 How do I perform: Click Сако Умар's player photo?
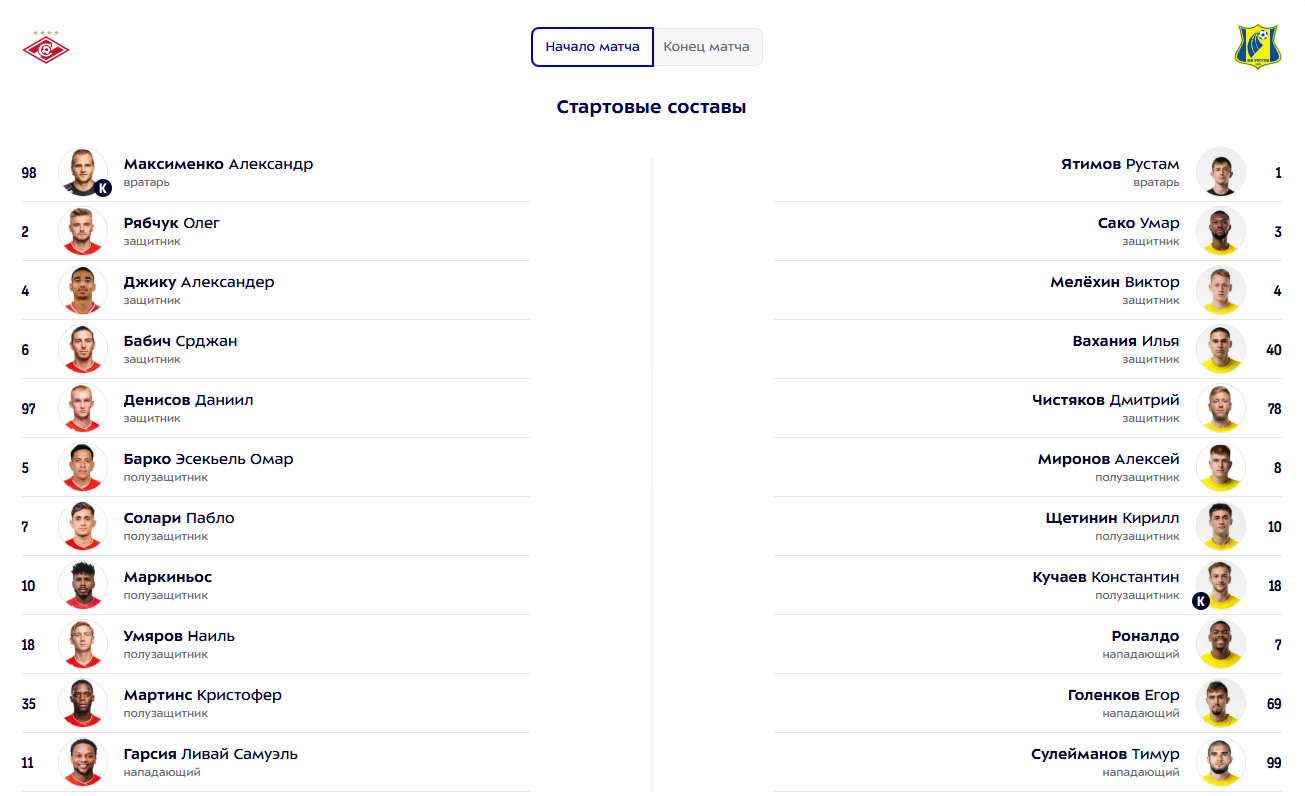(x=1221, y=231)
